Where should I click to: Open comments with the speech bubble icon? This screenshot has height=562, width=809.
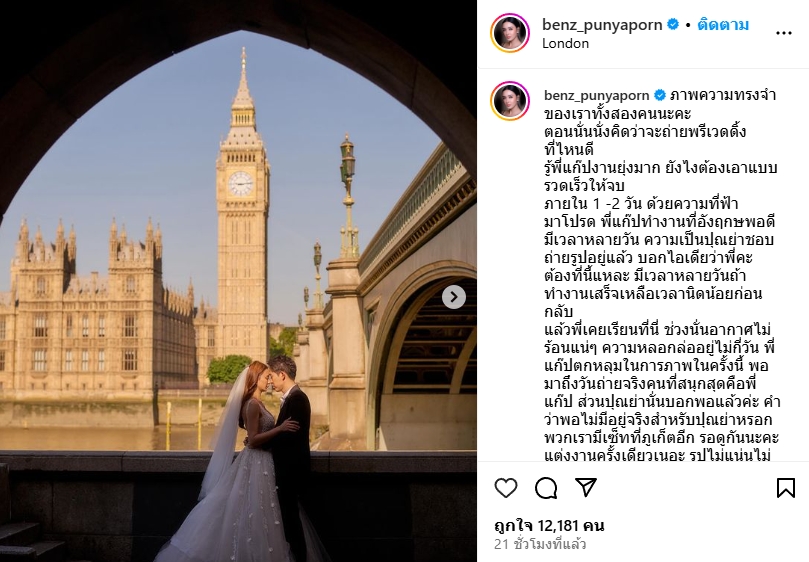[546, 488]
